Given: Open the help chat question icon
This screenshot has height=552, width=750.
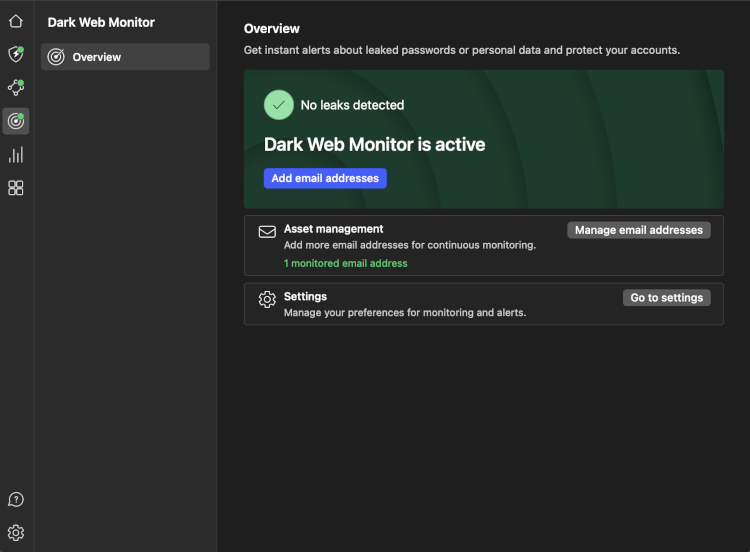Looking at the screenshot, I should [x=16, y=499].
